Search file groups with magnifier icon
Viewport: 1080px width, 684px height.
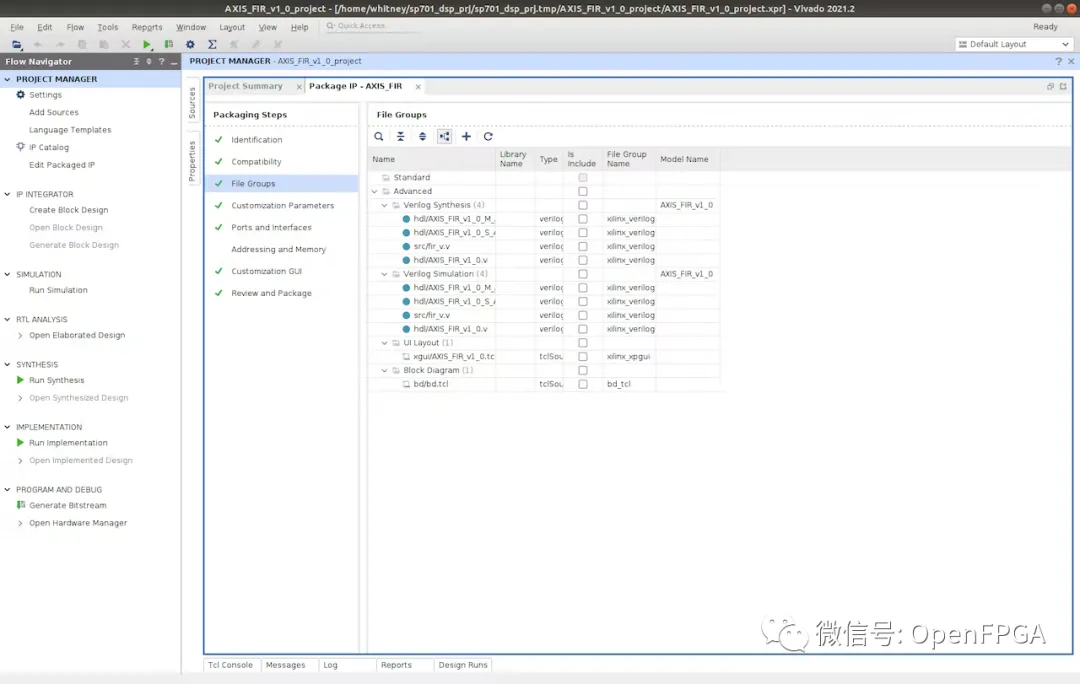pos(379,136)
